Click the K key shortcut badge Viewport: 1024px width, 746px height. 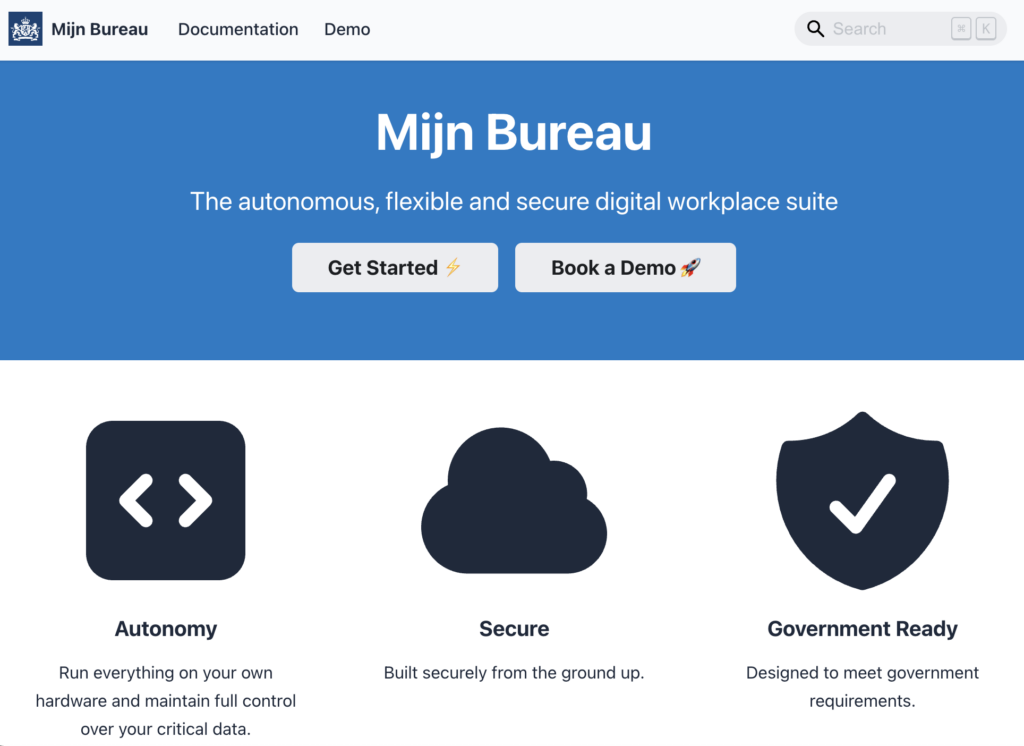click(986, 29)
